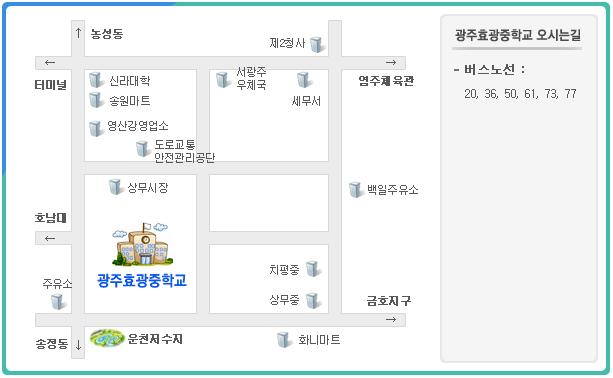Click the 주유소 building icon
The image size is (613, 378).
click(58, 302)
